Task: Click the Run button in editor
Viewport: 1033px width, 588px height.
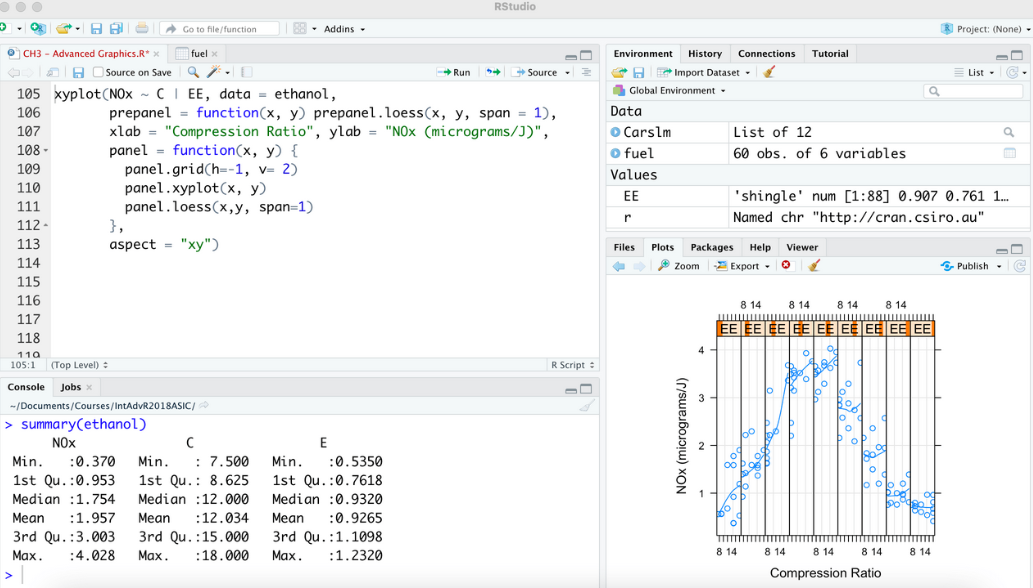Action: pos(454,72)
